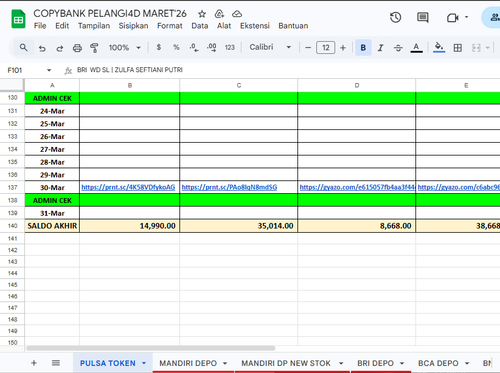Open the PULSA TOKEN tab dropdown arrow
The height and width of the screenshot is (373, 500).
pos(144,363)
